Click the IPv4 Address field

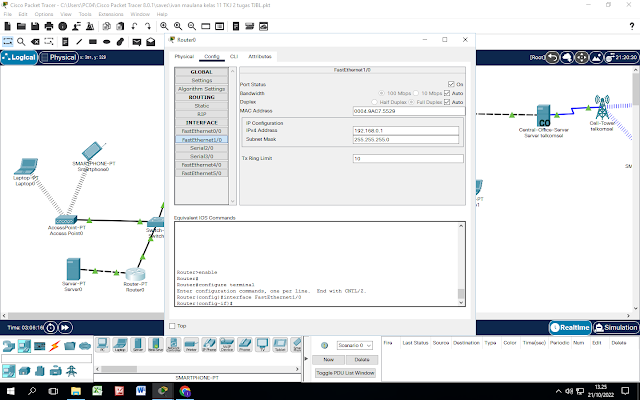tap(406, 131)
